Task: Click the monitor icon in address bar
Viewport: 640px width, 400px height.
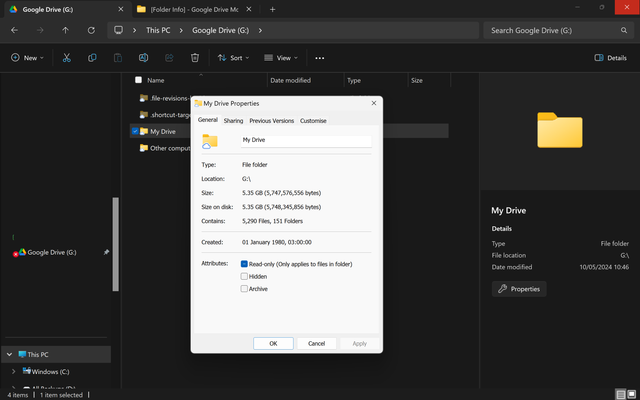Action: point(118,30)
